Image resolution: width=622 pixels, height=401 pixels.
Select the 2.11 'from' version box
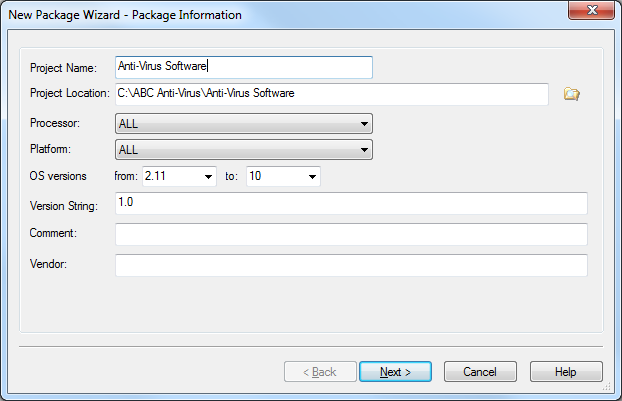[x=179, y=176]
